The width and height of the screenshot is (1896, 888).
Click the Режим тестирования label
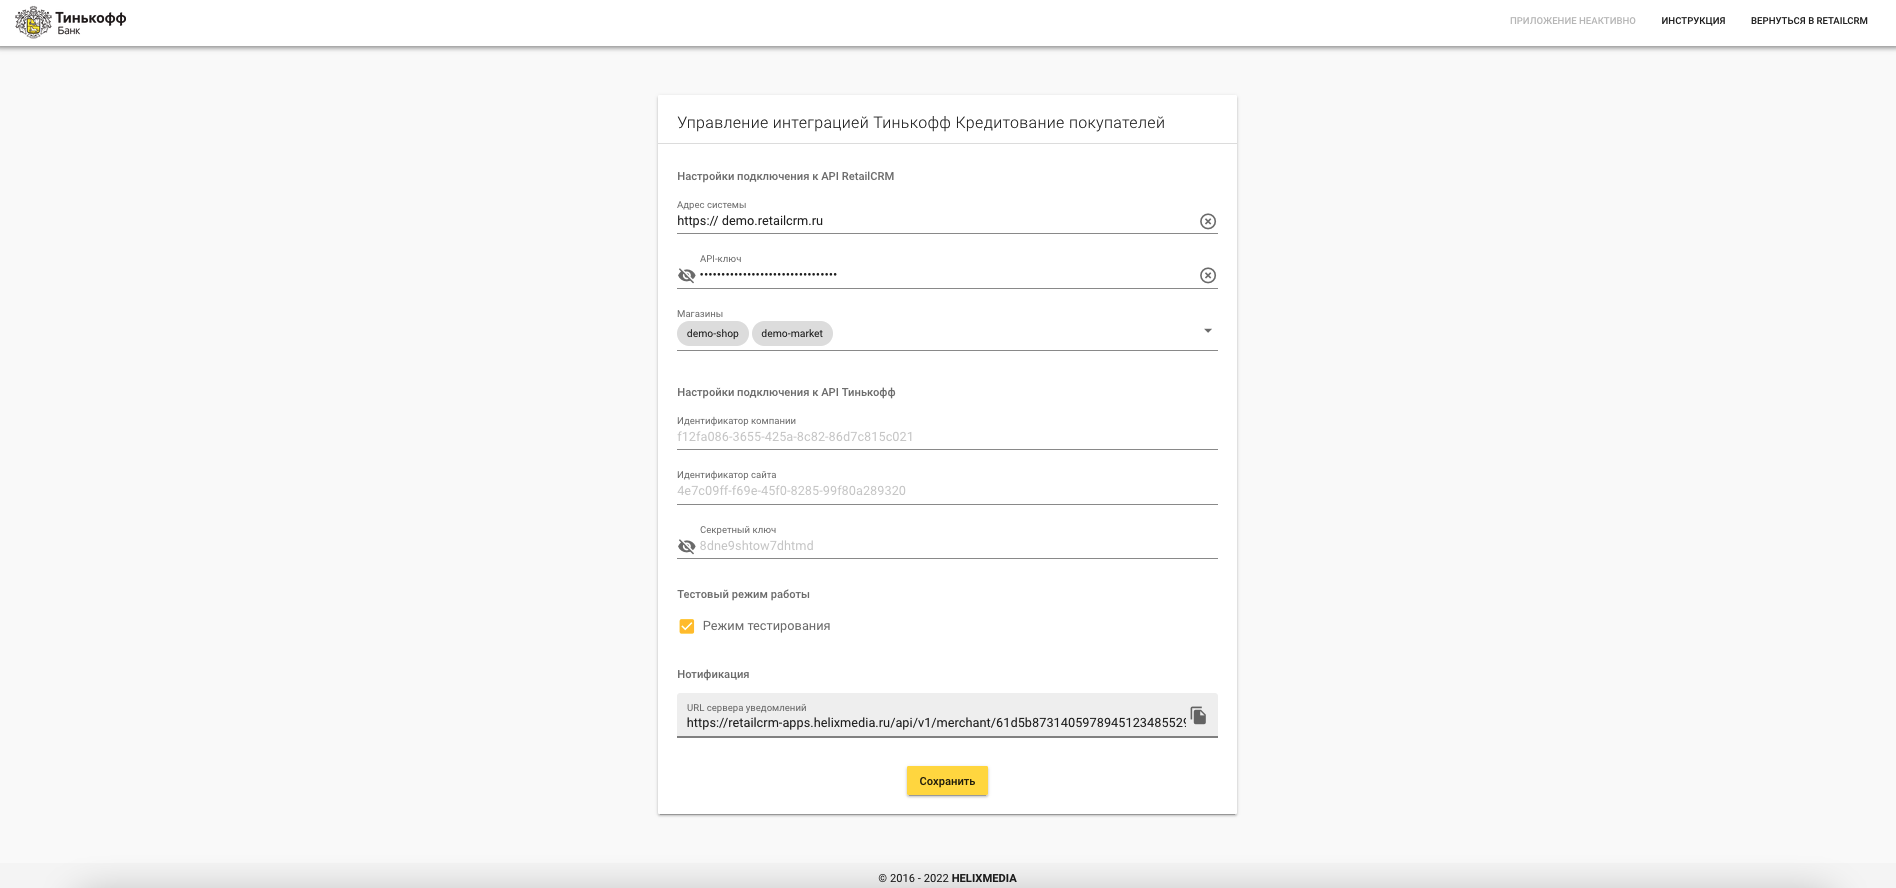(x=766, y=626)
